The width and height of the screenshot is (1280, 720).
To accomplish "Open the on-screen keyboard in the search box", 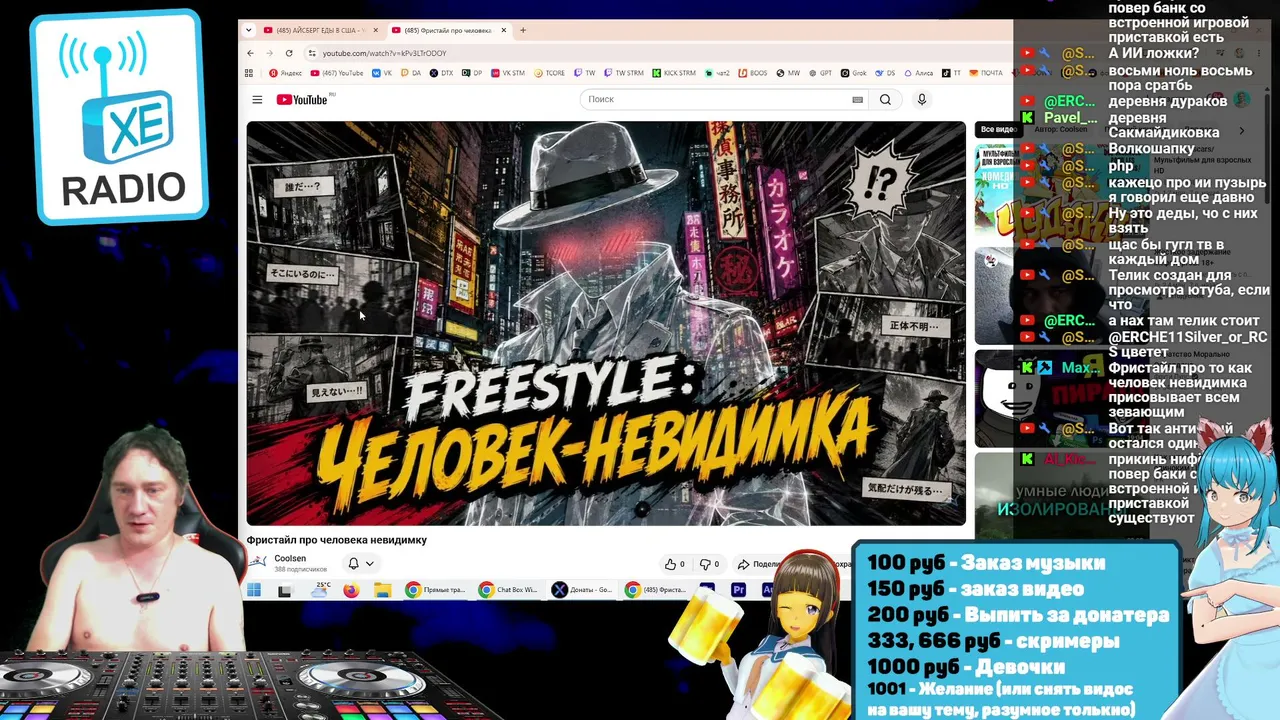I will 857,99.
